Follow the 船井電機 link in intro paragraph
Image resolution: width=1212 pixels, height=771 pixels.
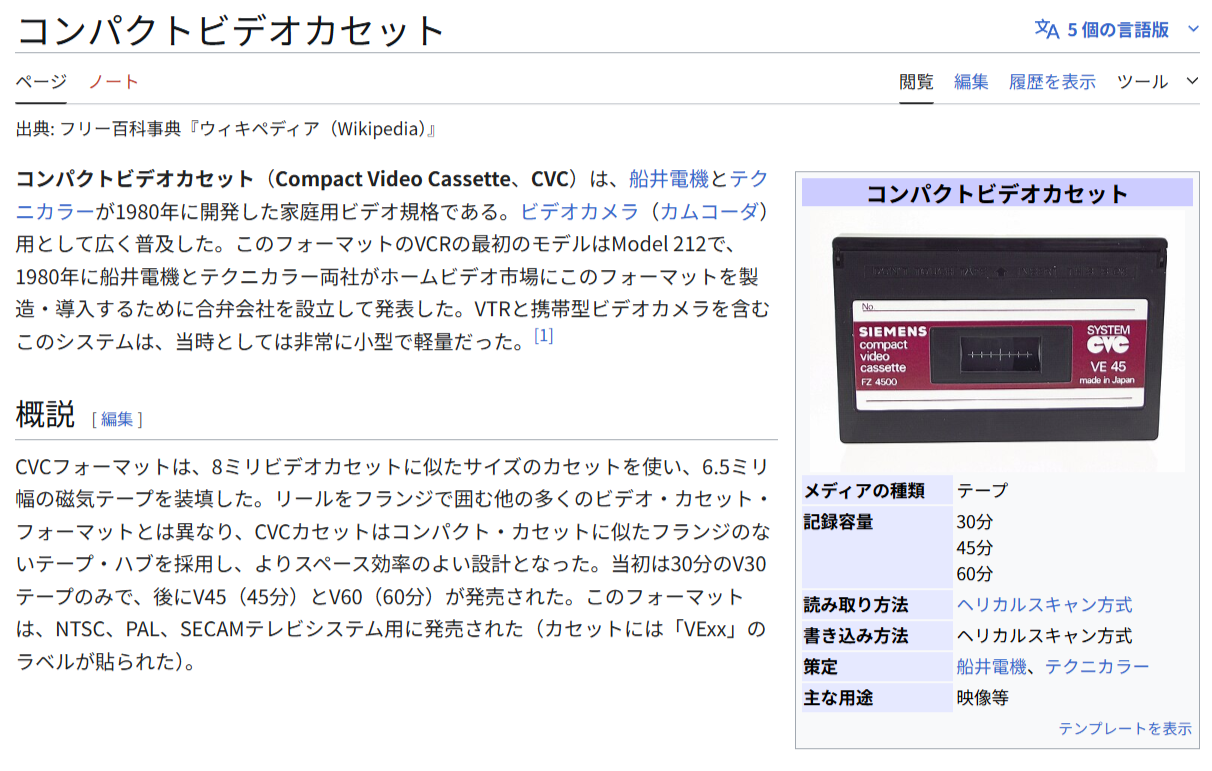pos(669,179)
